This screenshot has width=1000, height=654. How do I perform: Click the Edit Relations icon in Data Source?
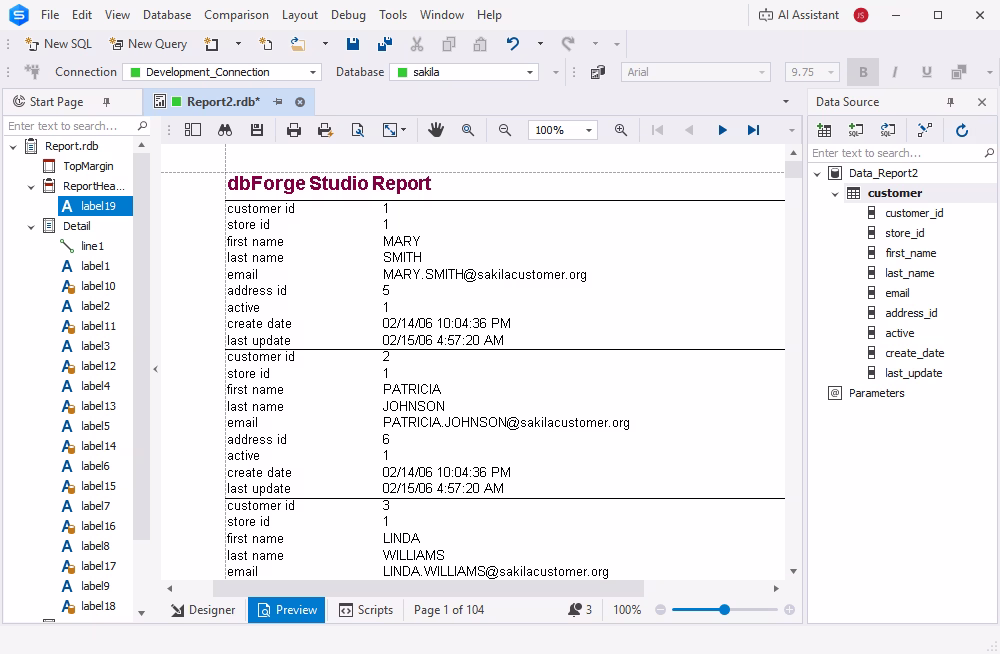coord(925,130)
